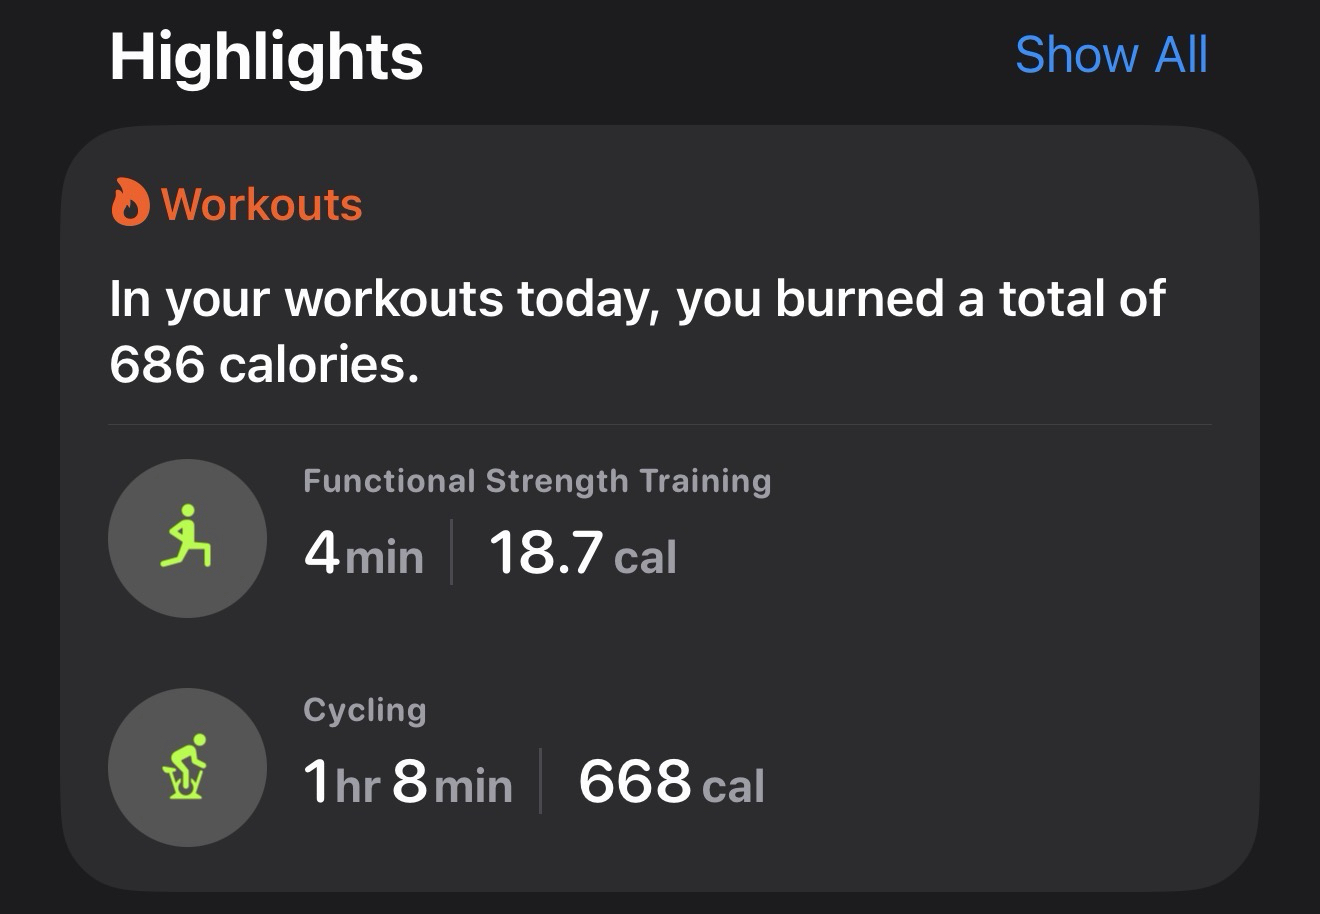Select the Cycling workout title

365,710
